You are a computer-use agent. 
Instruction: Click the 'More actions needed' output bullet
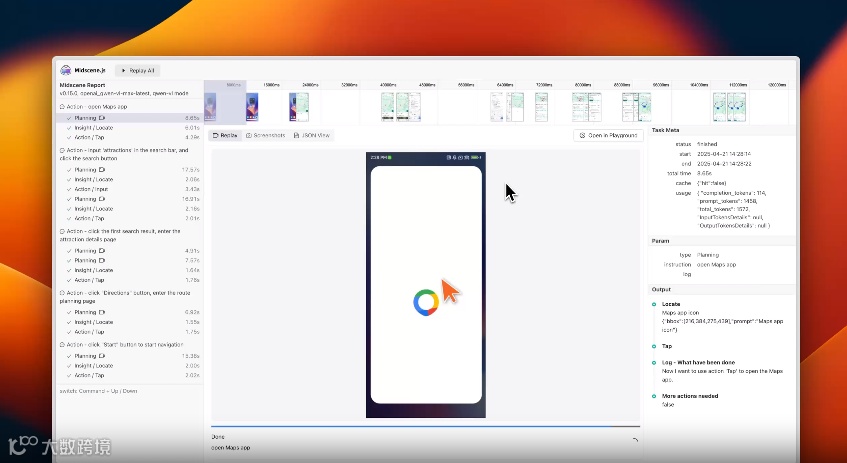[654, 396]
